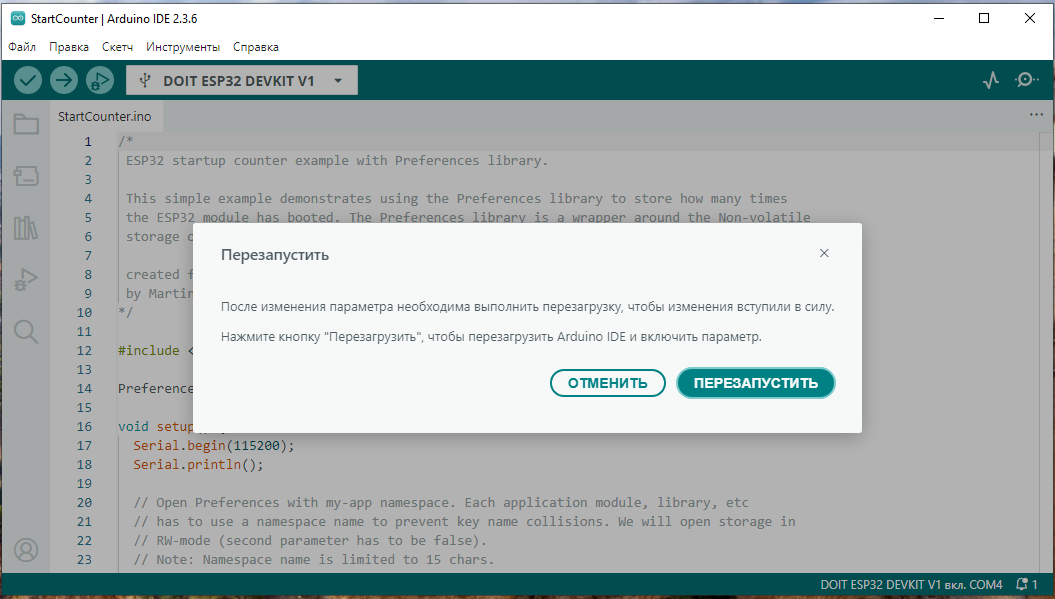Open the Sketchbook folder icon in sidebar
Image resolution: width=1055 pixels, height=599 pixels.
pos(26,125)
